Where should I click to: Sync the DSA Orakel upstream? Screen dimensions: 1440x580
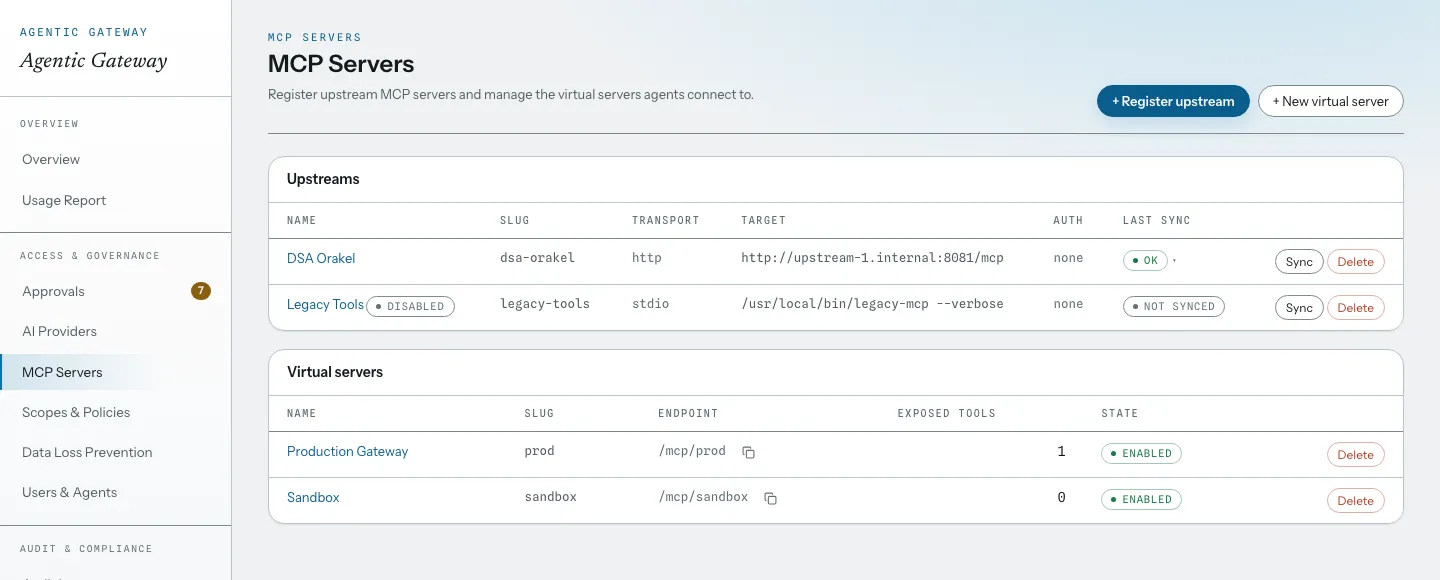(x=1299, y=262)
